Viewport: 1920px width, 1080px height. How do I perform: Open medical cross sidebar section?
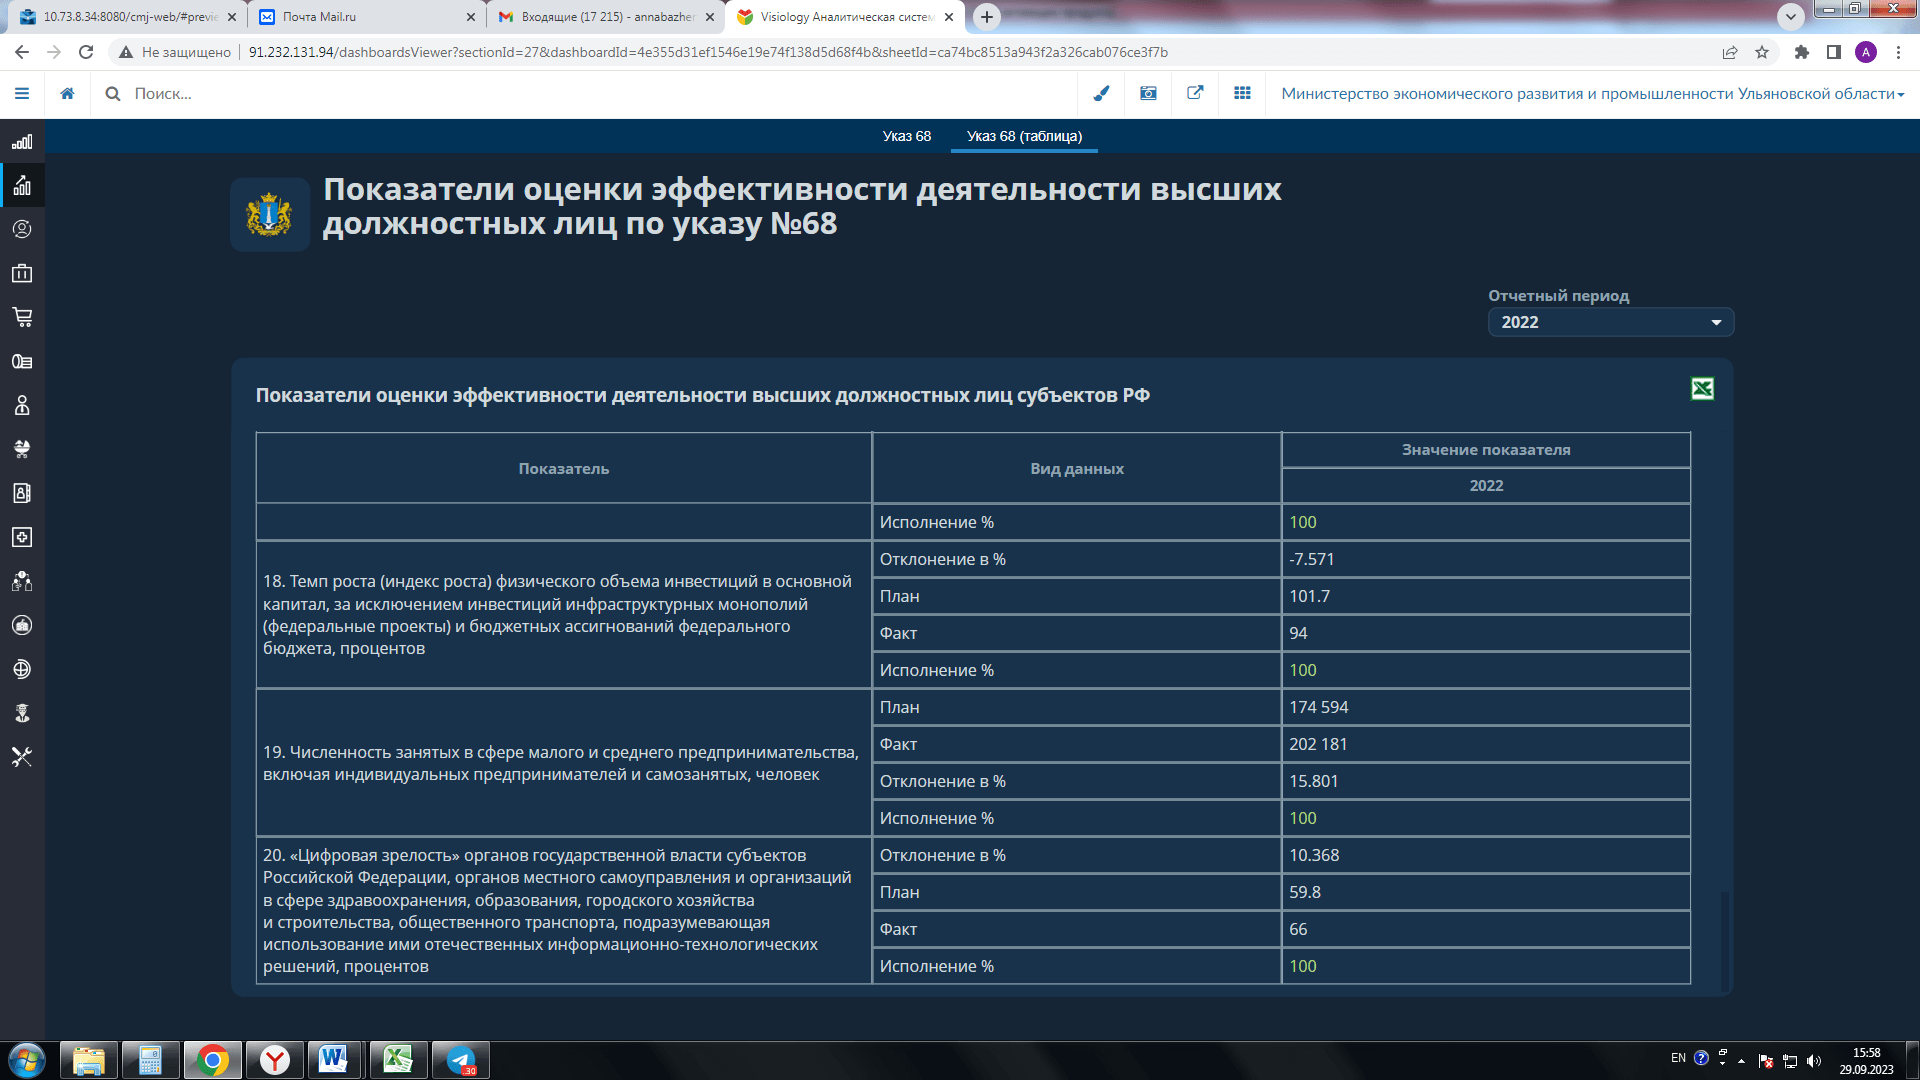[22, 537]
